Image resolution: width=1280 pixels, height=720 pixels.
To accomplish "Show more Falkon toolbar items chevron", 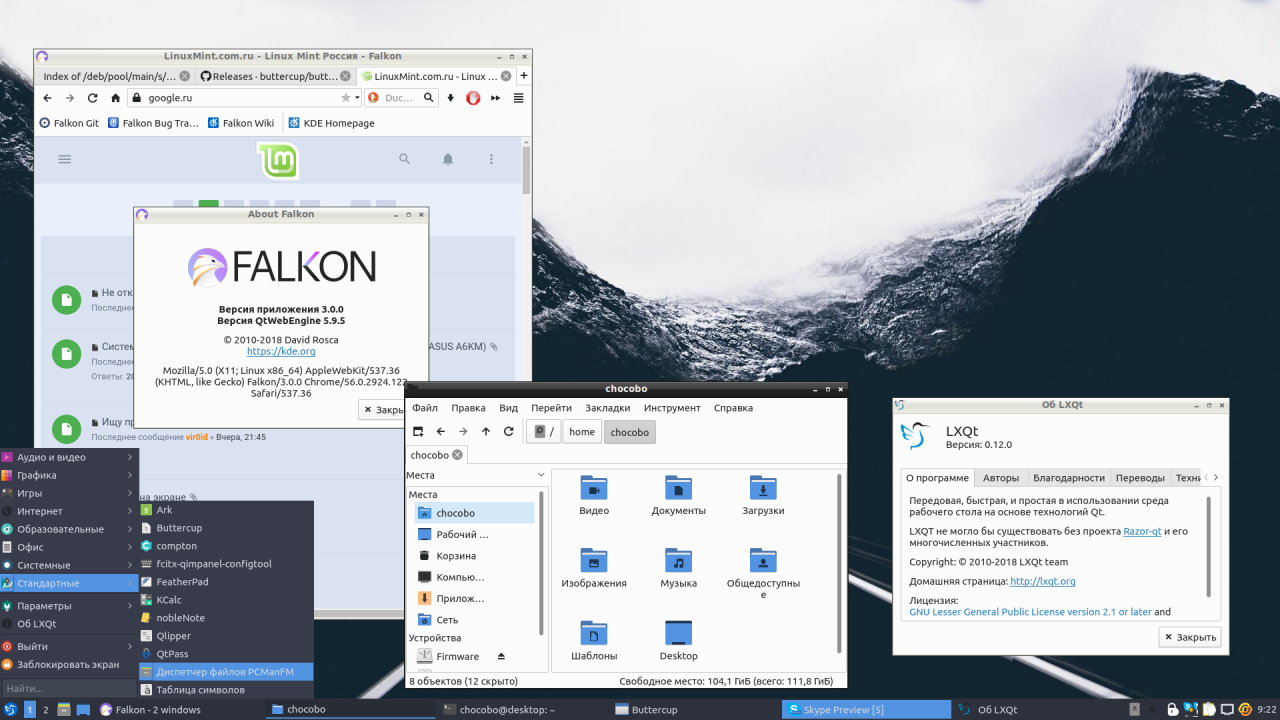I will [496, 98].
